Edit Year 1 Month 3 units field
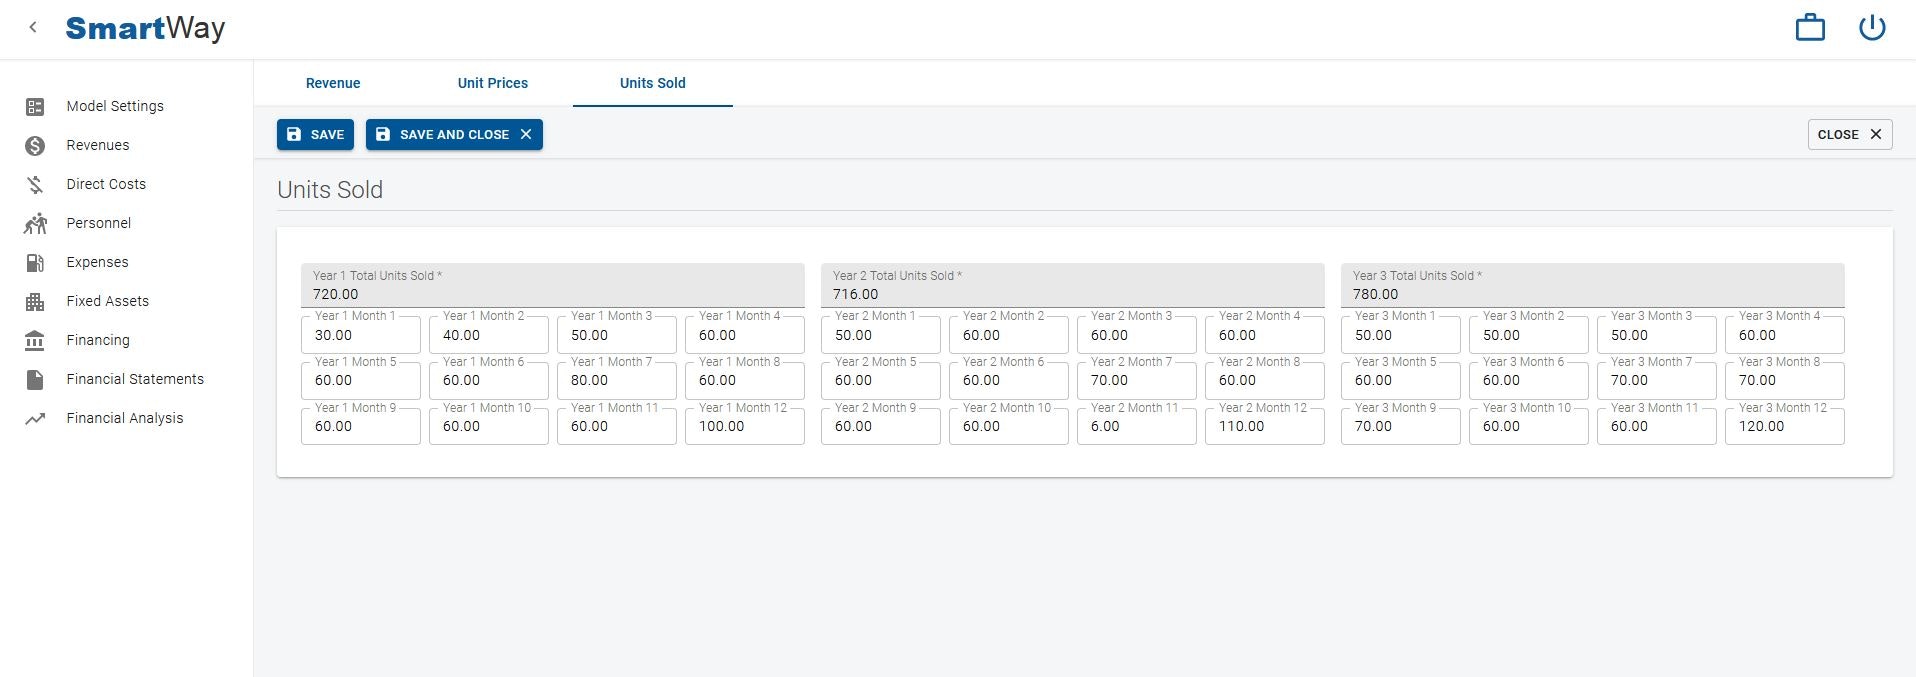This screenshot has height=677, width=1916. (617, 335)
